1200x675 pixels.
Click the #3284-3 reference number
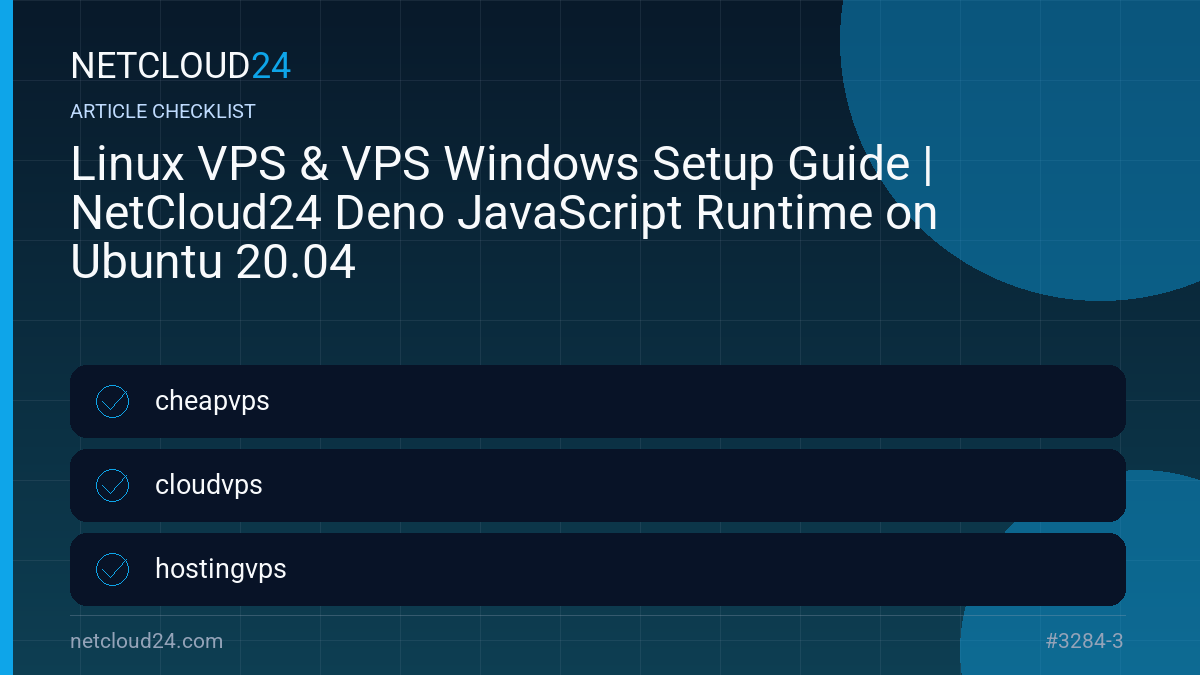(1084, 641)
